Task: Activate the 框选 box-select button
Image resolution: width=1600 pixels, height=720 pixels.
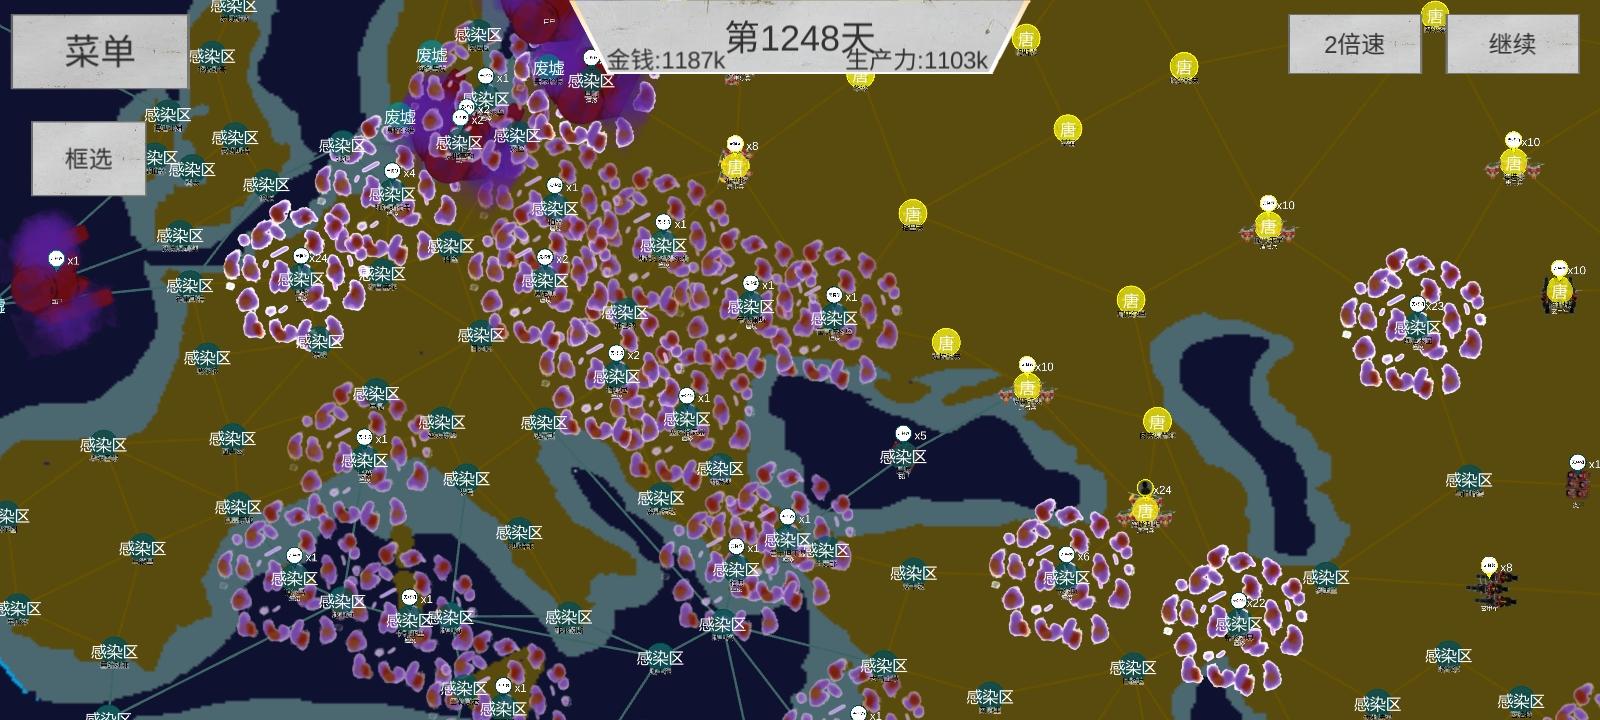Action: pyautogui.click(x=88, y=158)
